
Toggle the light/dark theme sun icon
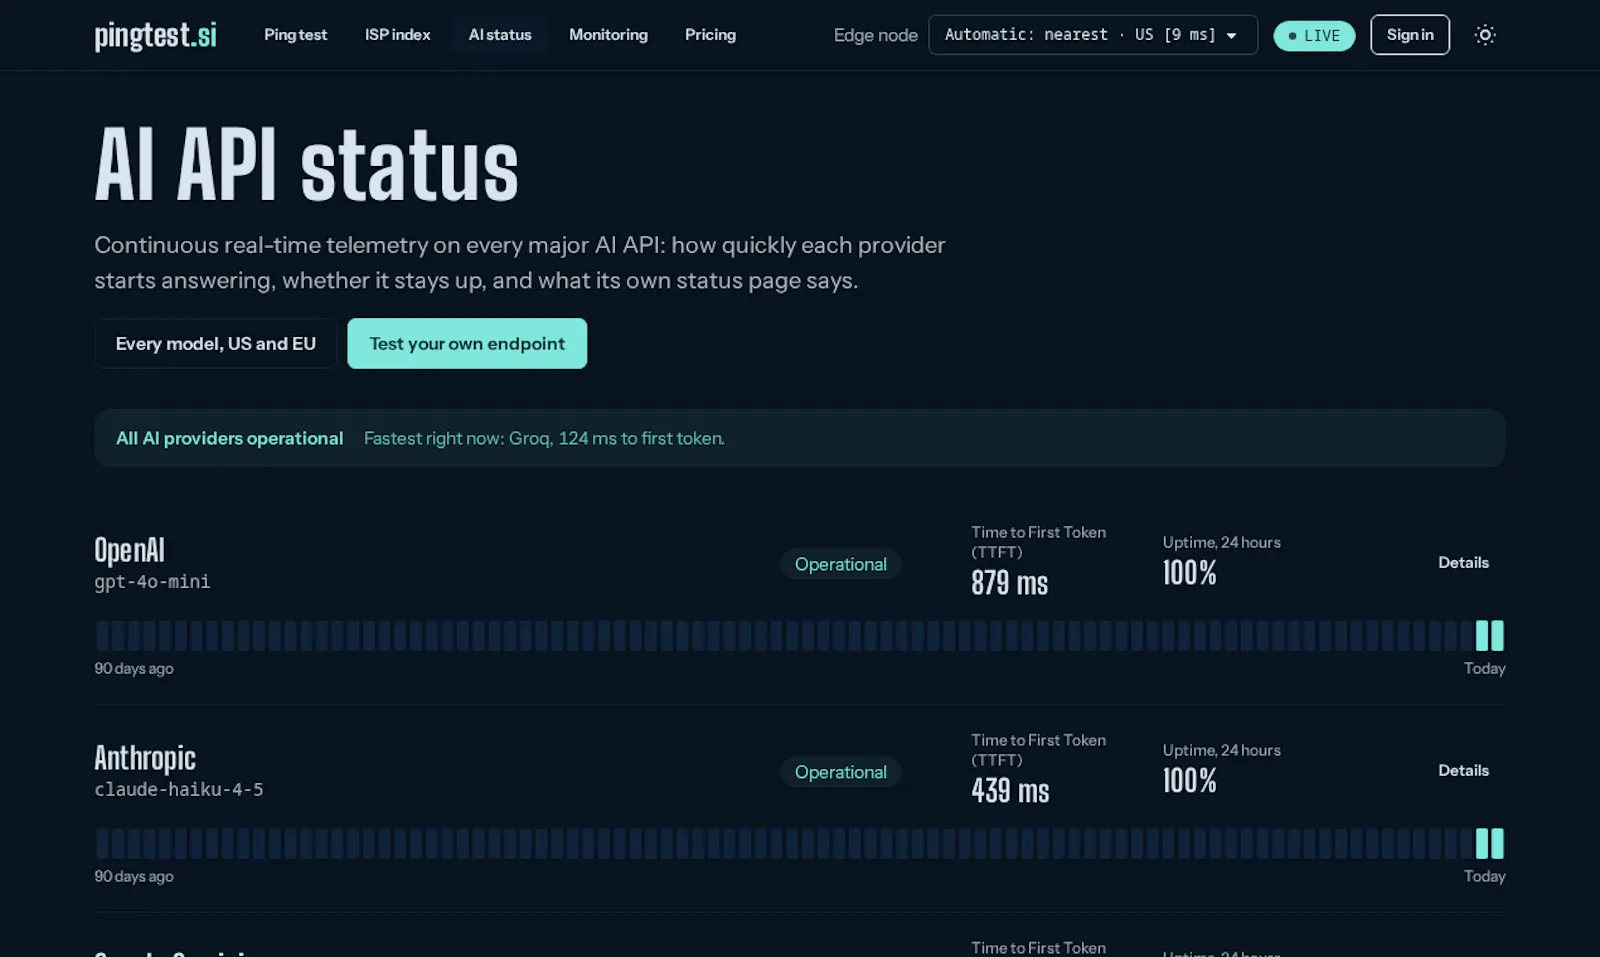(x=1485, y=35)
